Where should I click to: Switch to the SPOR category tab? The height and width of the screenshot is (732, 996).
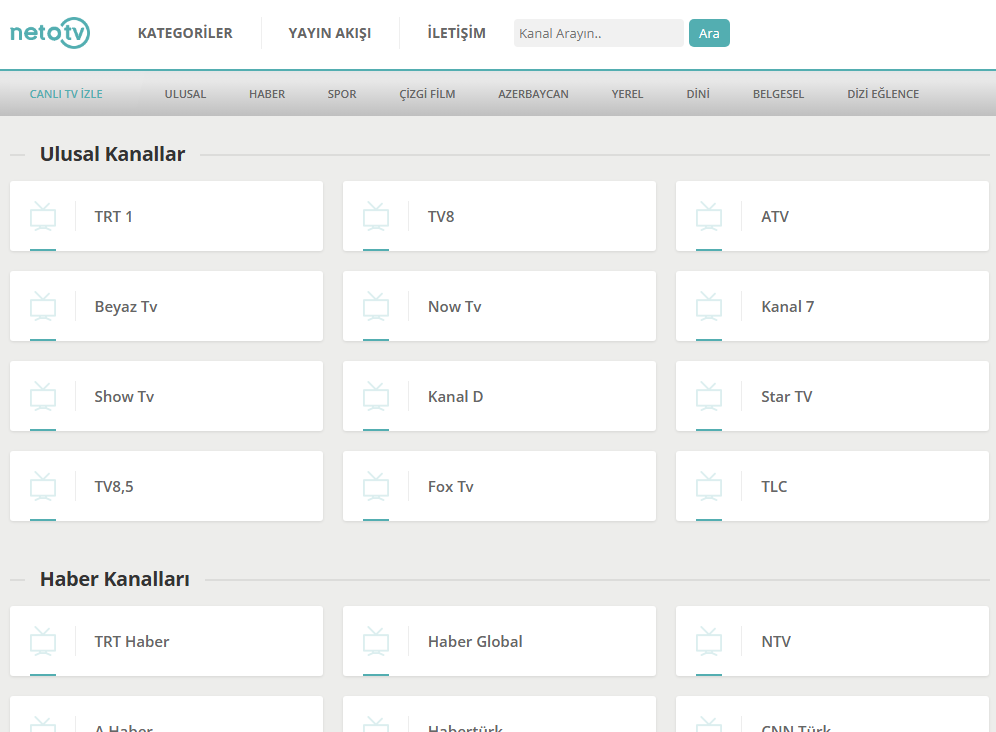(342, 94)
